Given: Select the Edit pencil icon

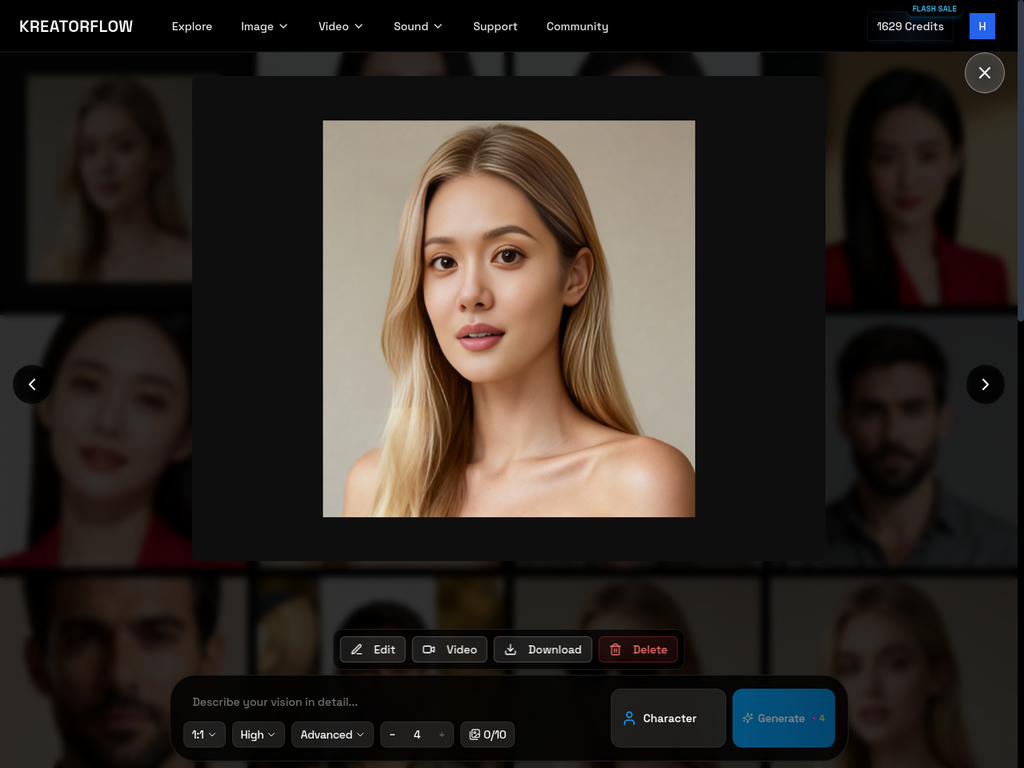Looking at the screenshot, I should [x=356, y=649].
